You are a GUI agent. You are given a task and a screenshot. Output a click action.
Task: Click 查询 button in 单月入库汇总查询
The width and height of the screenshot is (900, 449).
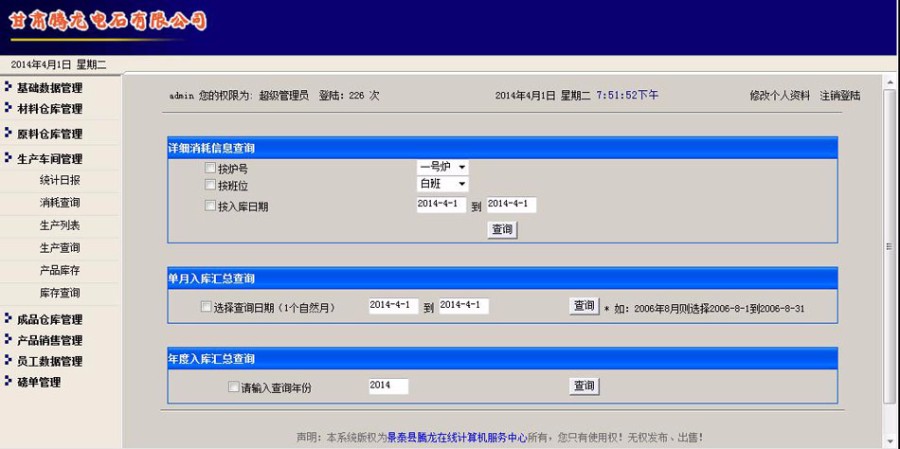pyautogui.click(x=584, y=306)
